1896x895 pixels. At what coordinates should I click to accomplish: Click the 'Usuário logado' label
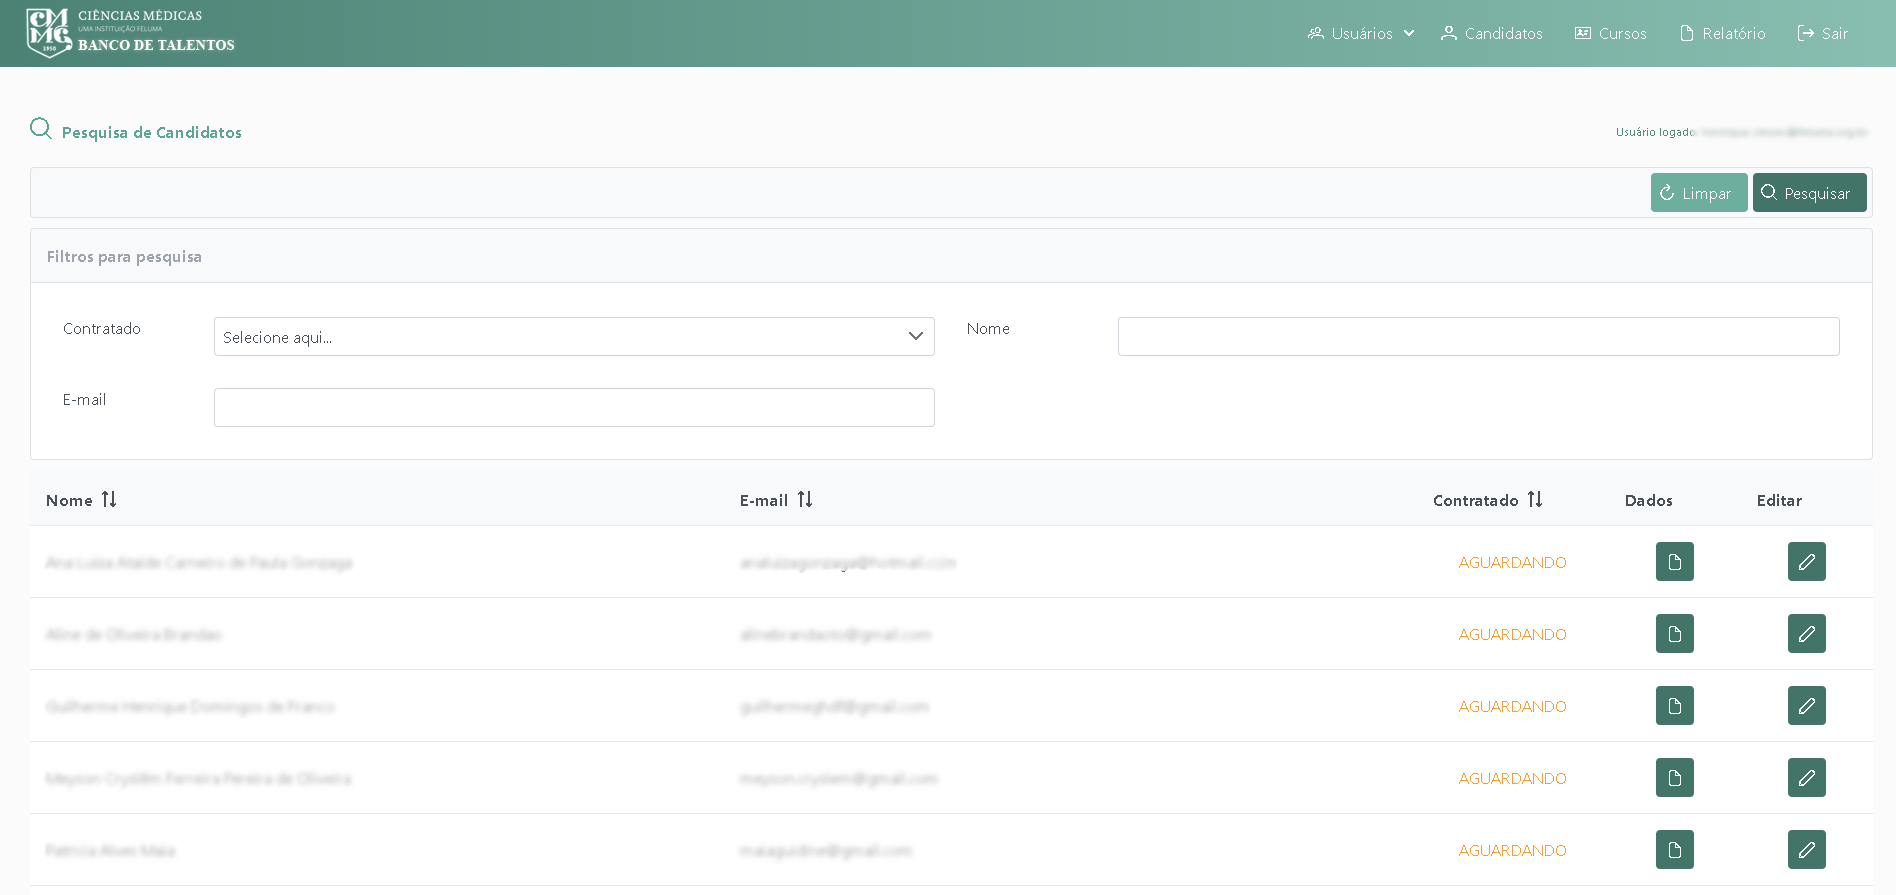(1655, 132)
